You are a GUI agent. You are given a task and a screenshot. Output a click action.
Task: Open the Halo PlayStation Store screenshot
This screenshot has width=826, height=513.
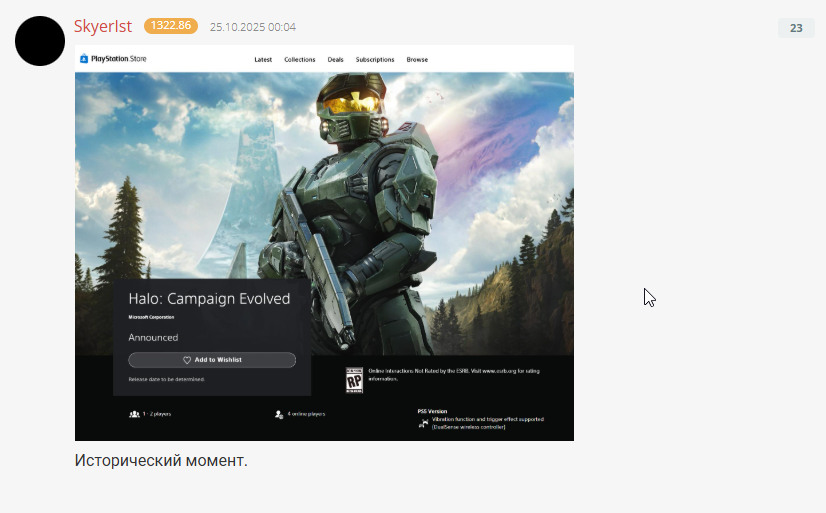point(324,243)
